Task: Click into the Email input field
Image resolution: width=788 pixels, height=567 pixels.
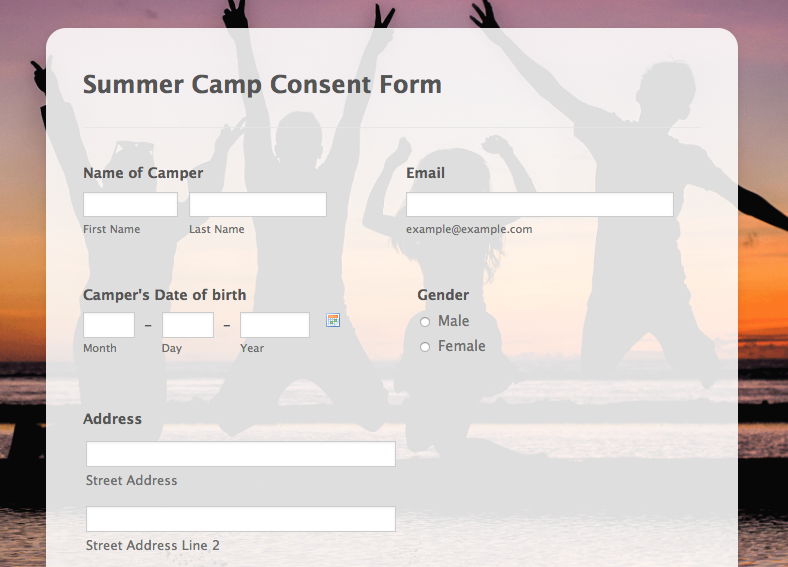Action: [x=539, y=205]
